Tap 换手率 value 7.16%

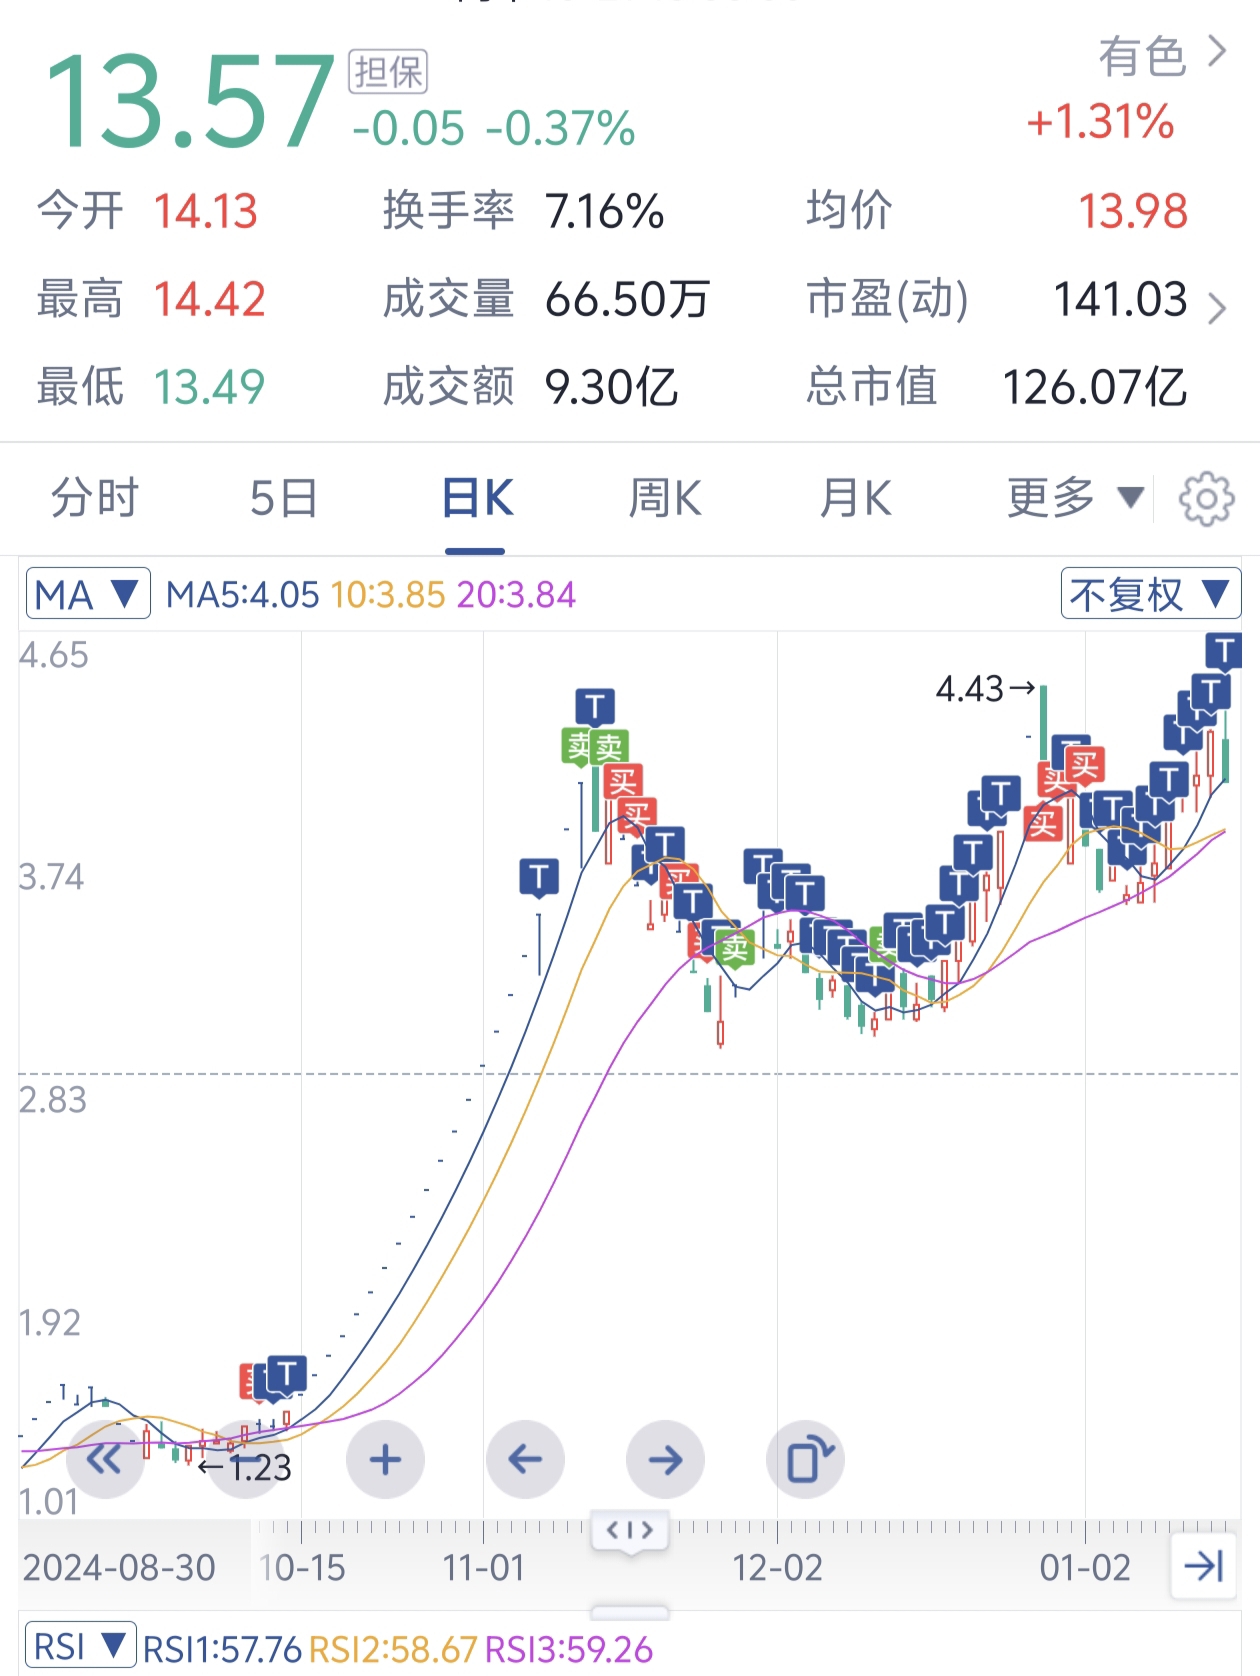click(604, 211)
